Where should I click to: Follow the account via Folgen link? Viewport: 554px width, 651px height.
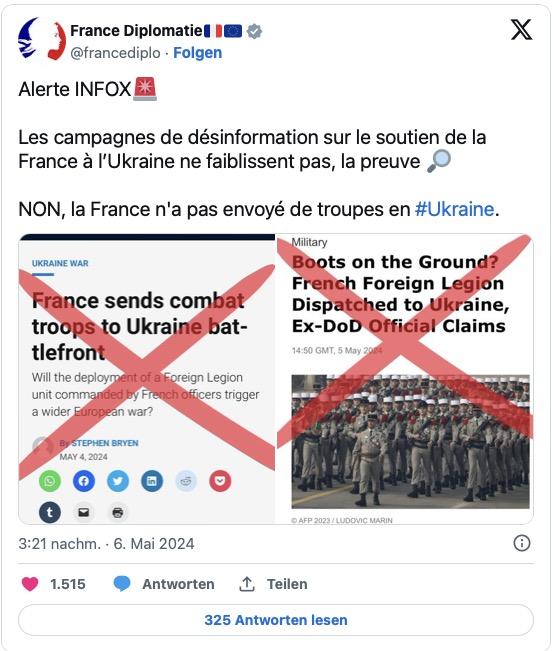[198, 53]
